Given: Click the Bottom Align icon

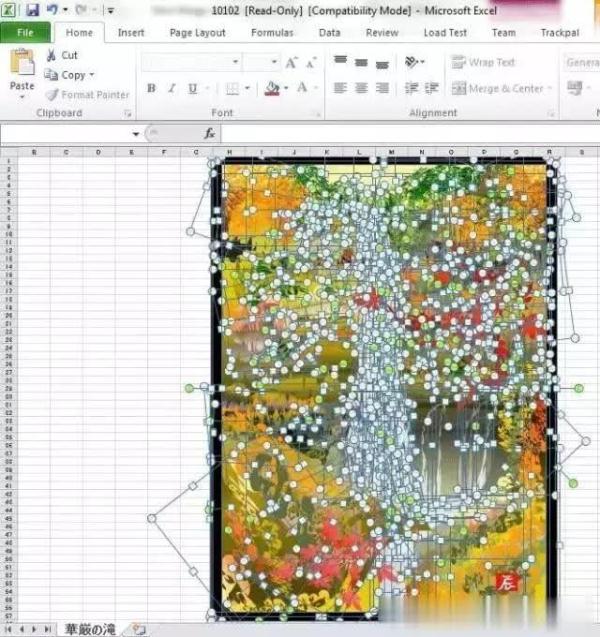Looking at the screenshot, I should (x=382, y=64).
